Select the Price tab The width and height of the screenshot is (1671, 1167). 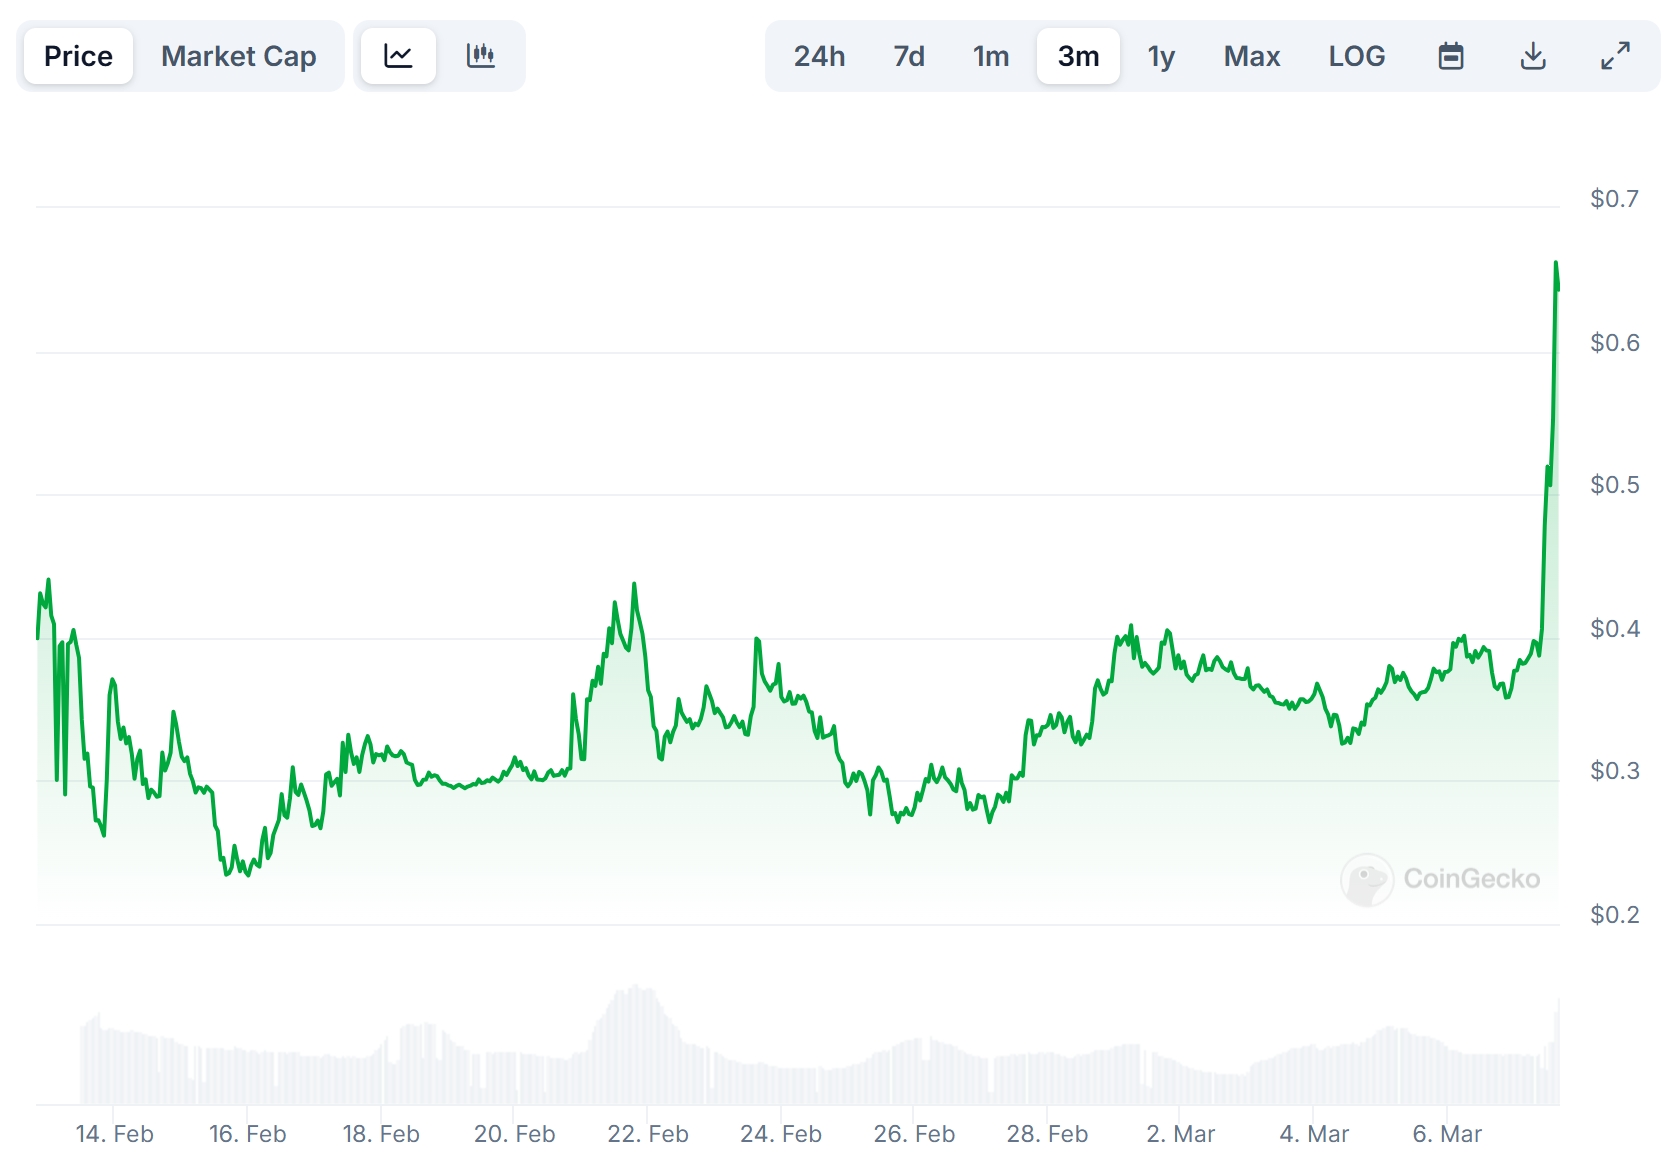(x=78, y=56)
